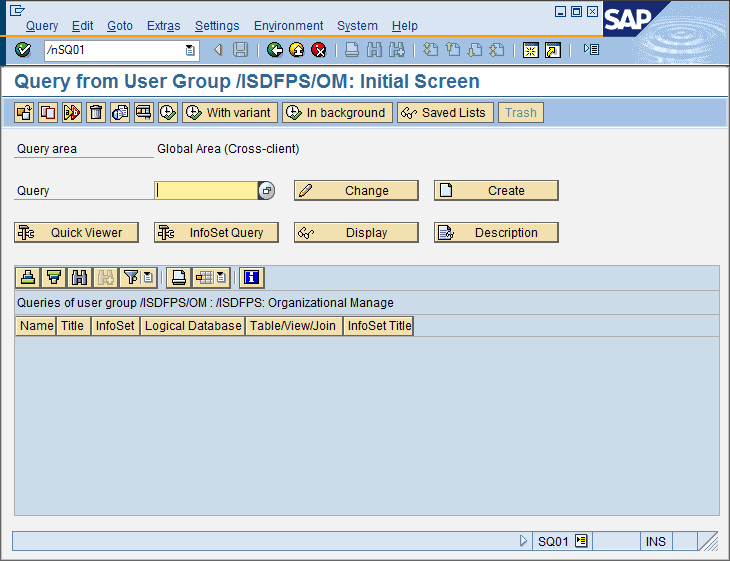Click the Save diskette icon

[240, 50]
